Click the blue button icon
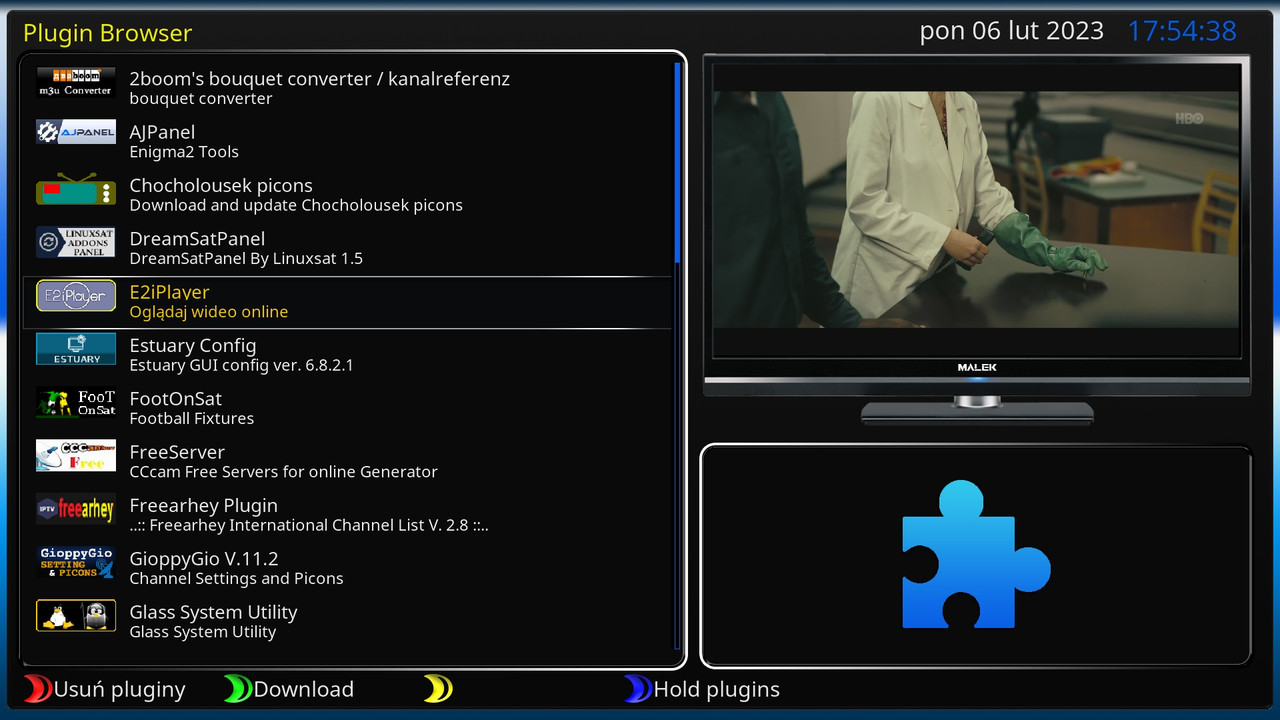1280x720 pixels. click(638, 689)
